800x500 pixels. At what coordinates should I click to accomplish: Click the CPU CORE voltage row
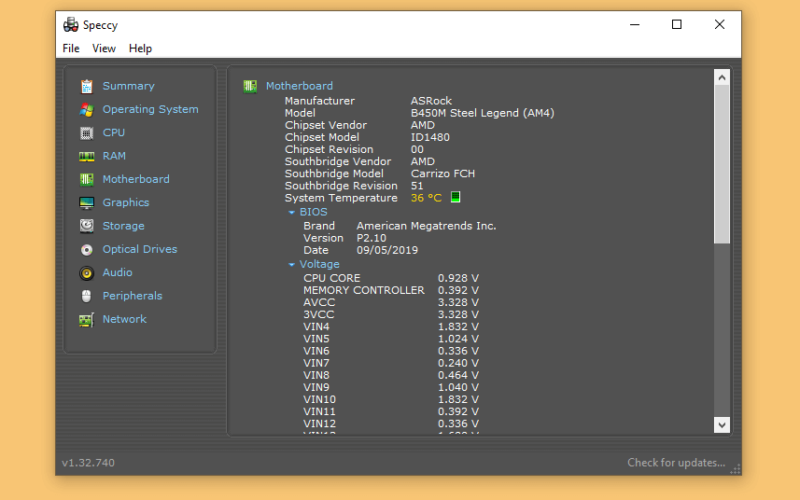pyautogui.click(x=391, y=278)
